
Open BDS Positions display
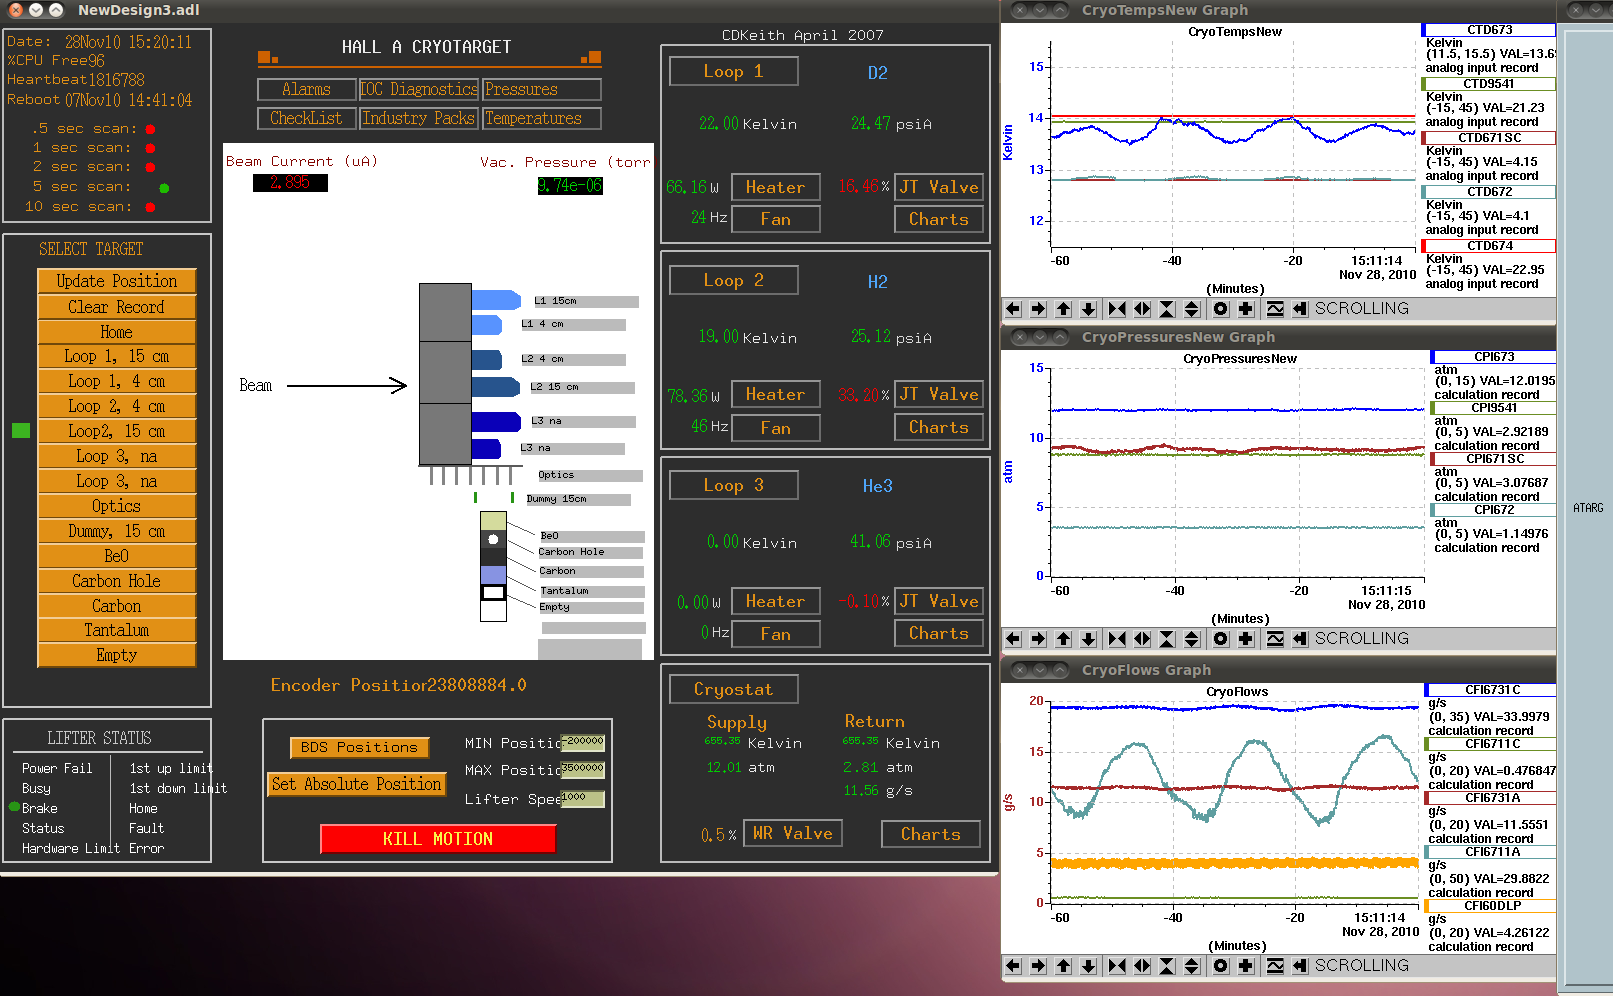[359, 747]
